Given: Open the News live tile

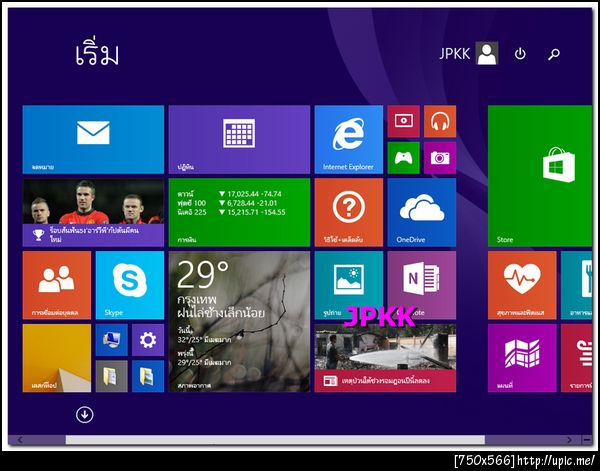Looking at the screenshot, I should pyautogui.click(x=385, y=358).
